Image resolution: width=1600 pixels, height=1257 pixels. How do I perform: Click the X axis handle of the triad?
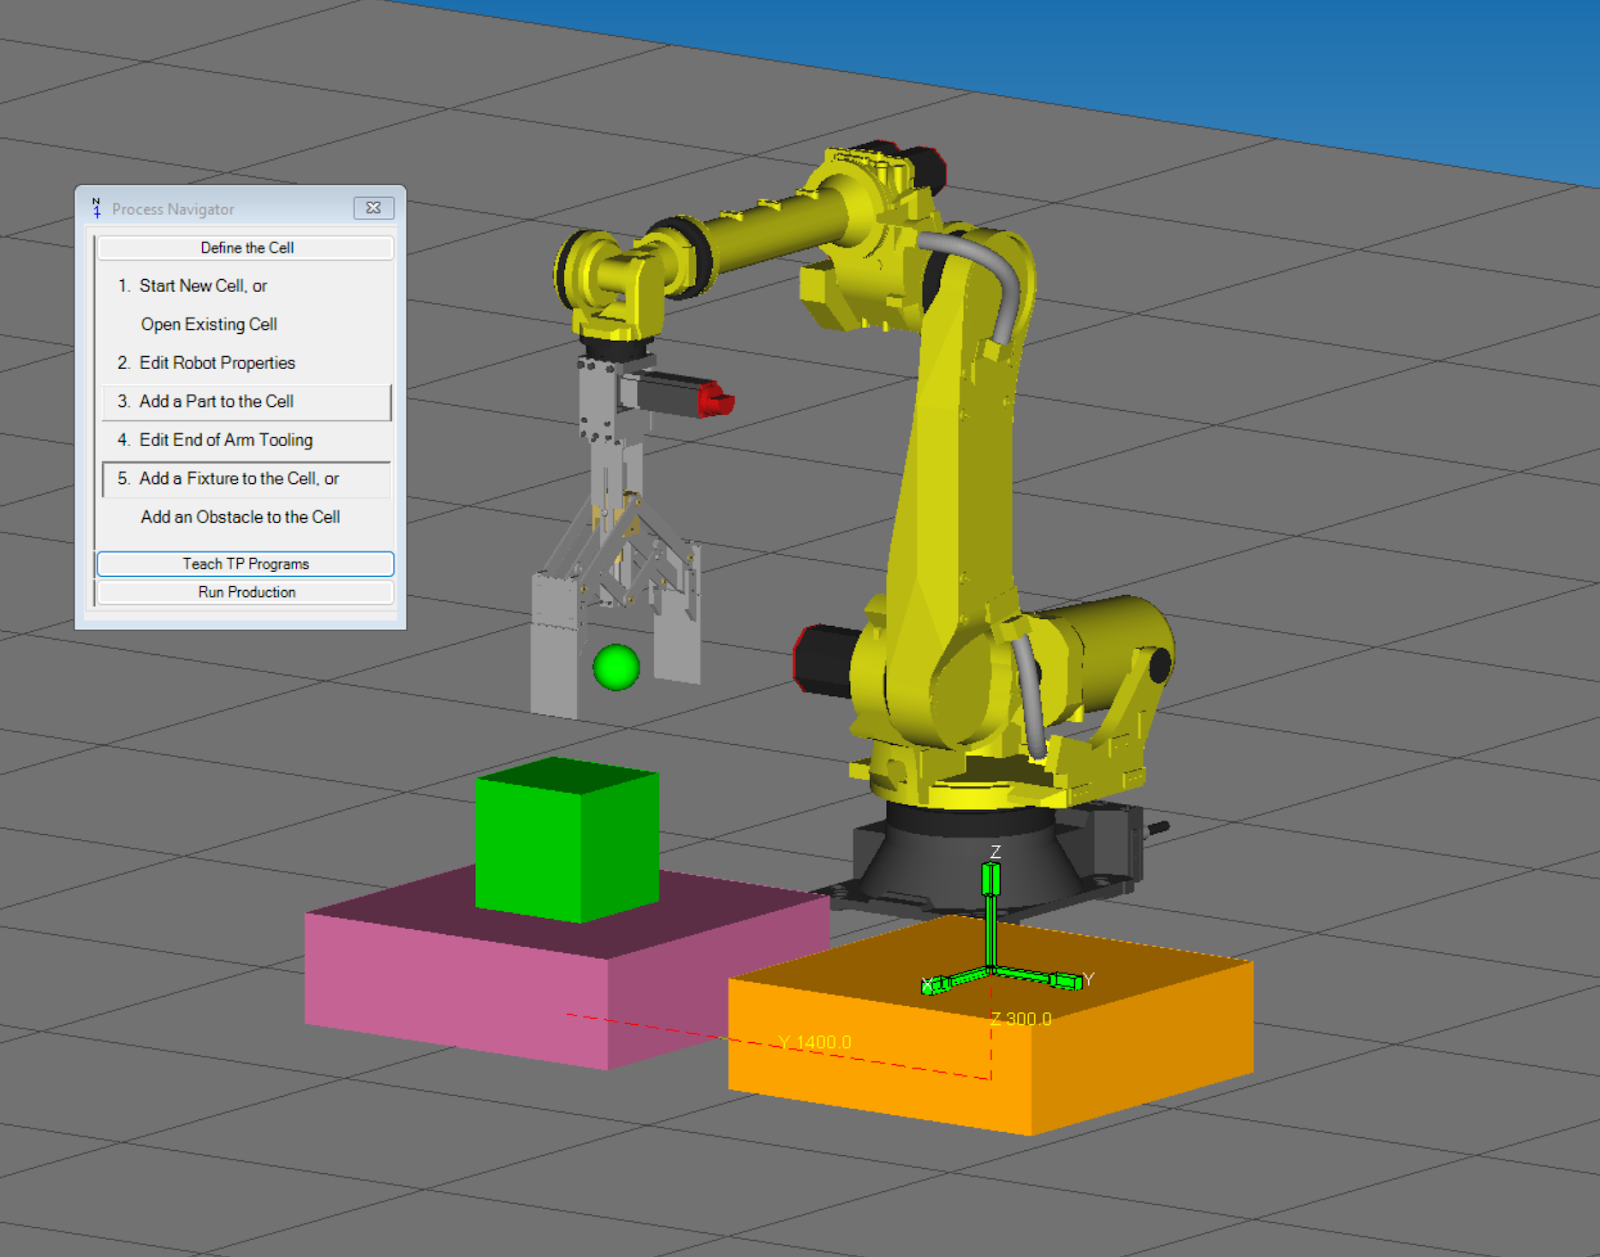click(934, 986)
